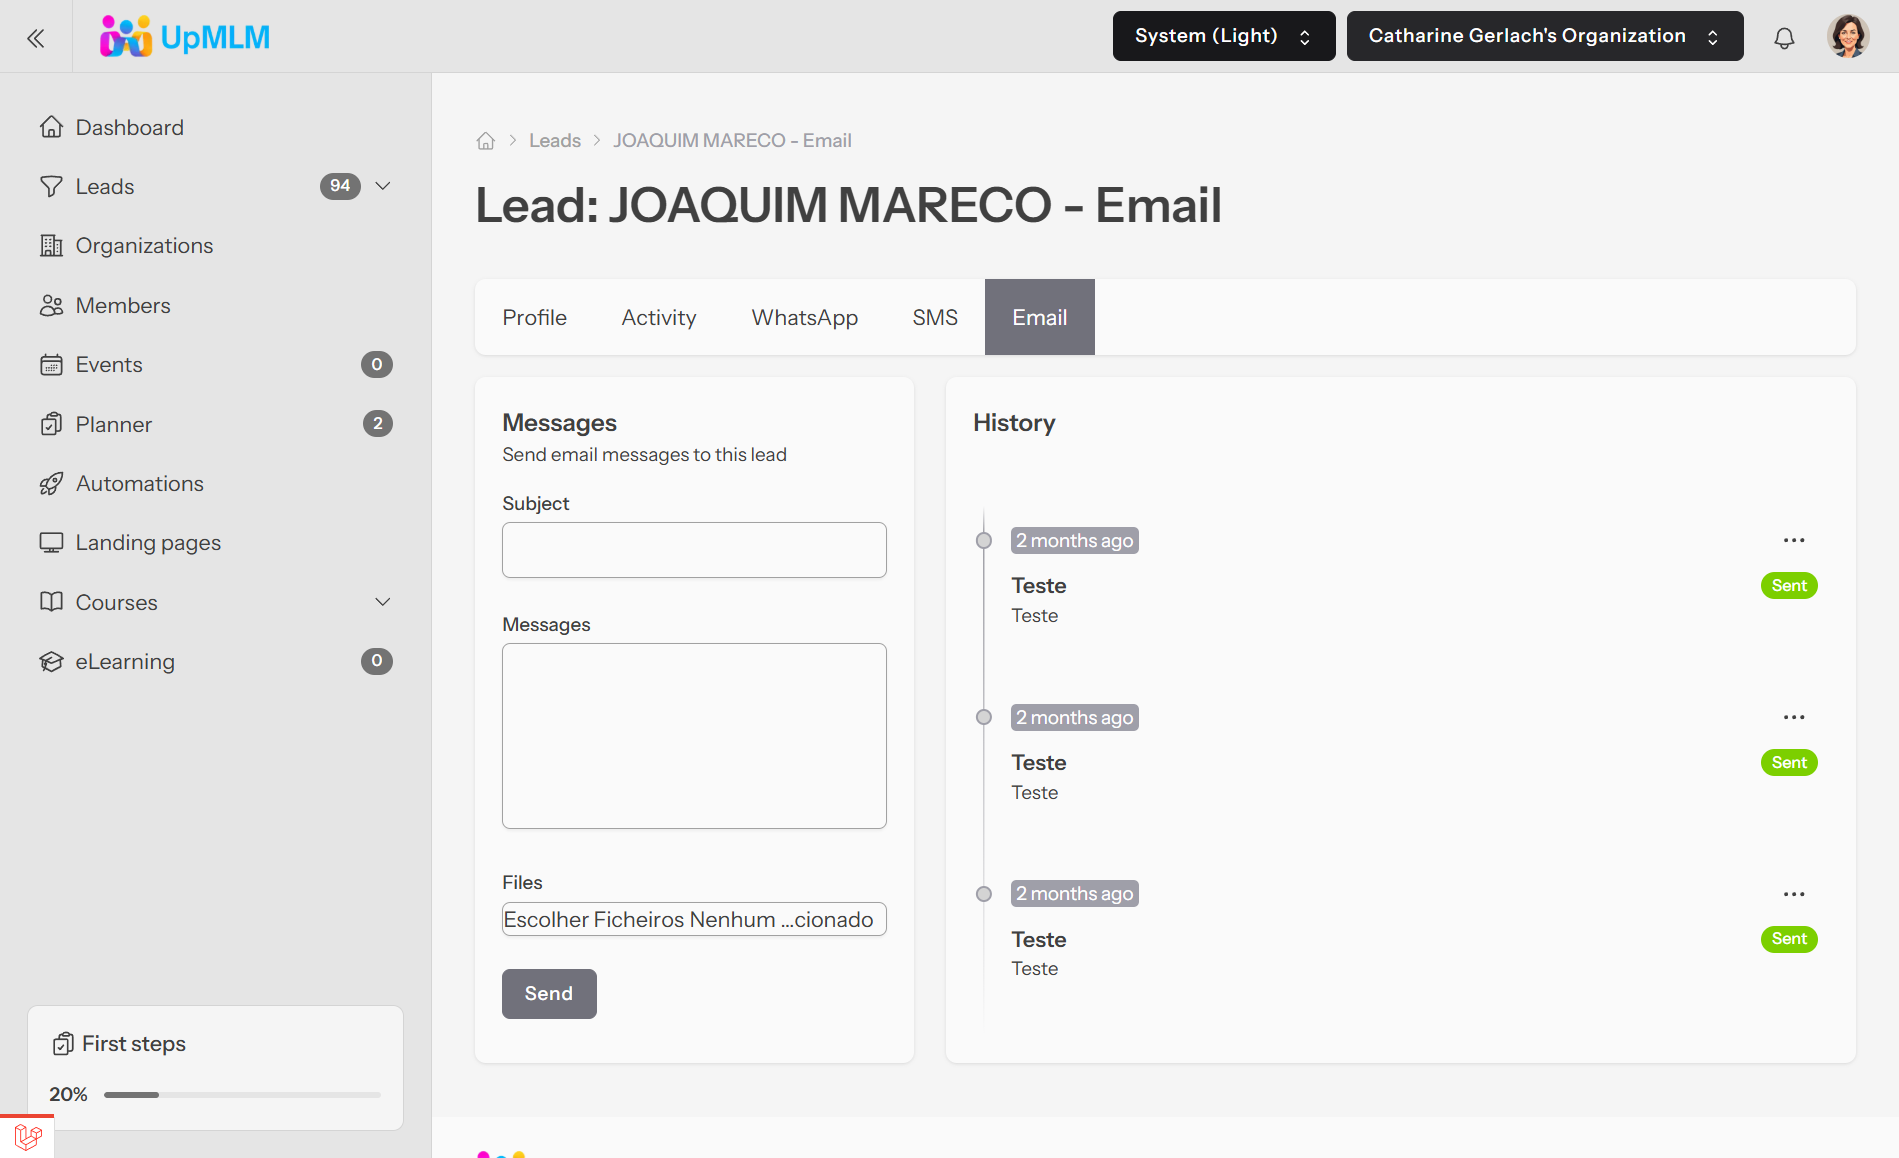Screen dimensions: 1899x1158
Task: Switch to the WhatsApp tab
Action: (804, 318)
